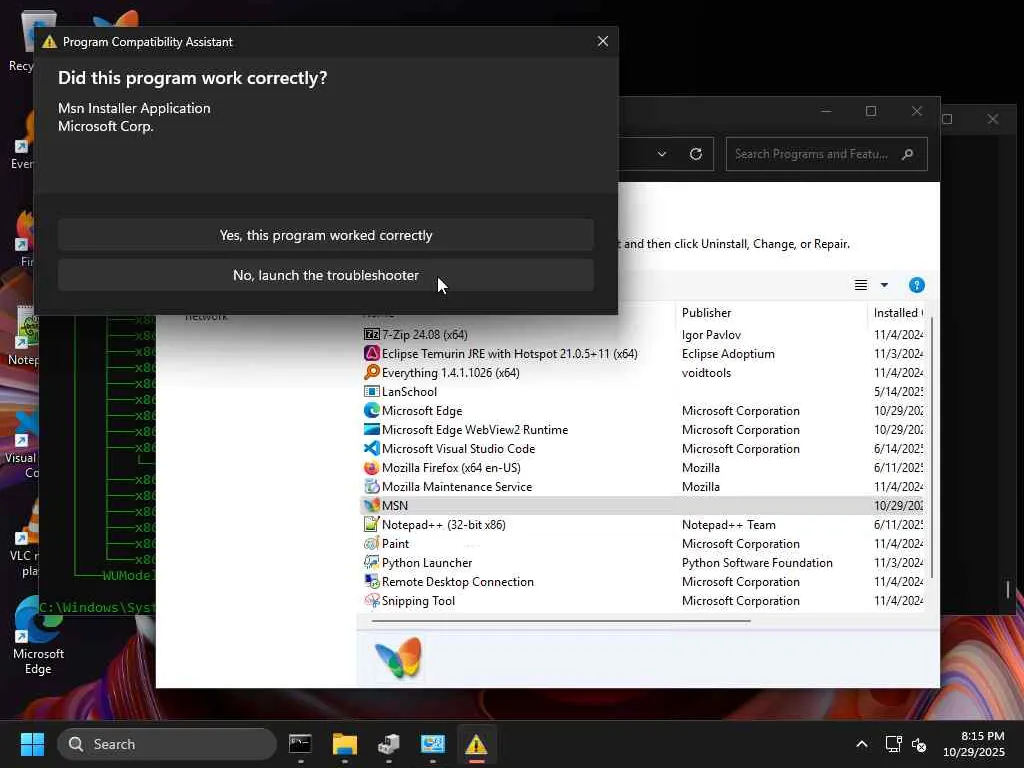Viewport: 1024px width, 768px height.
Task: Click the 'Igor Pavlov' publisher cell
Action: tap(711, 334)
